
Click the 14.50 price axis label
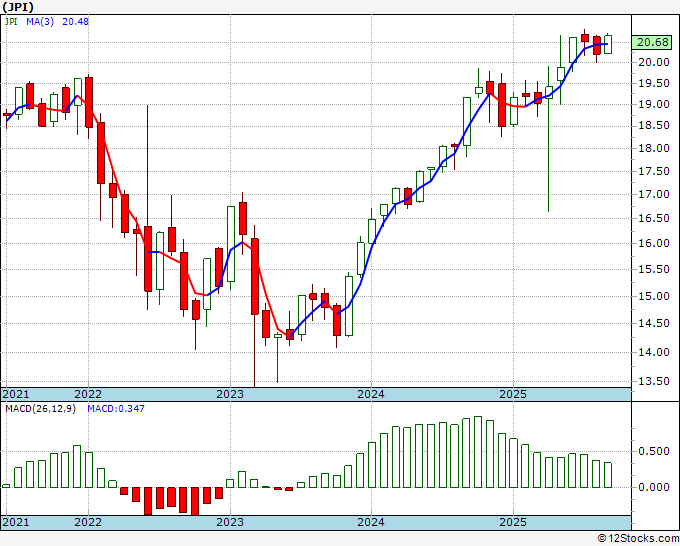coord(654,323)
